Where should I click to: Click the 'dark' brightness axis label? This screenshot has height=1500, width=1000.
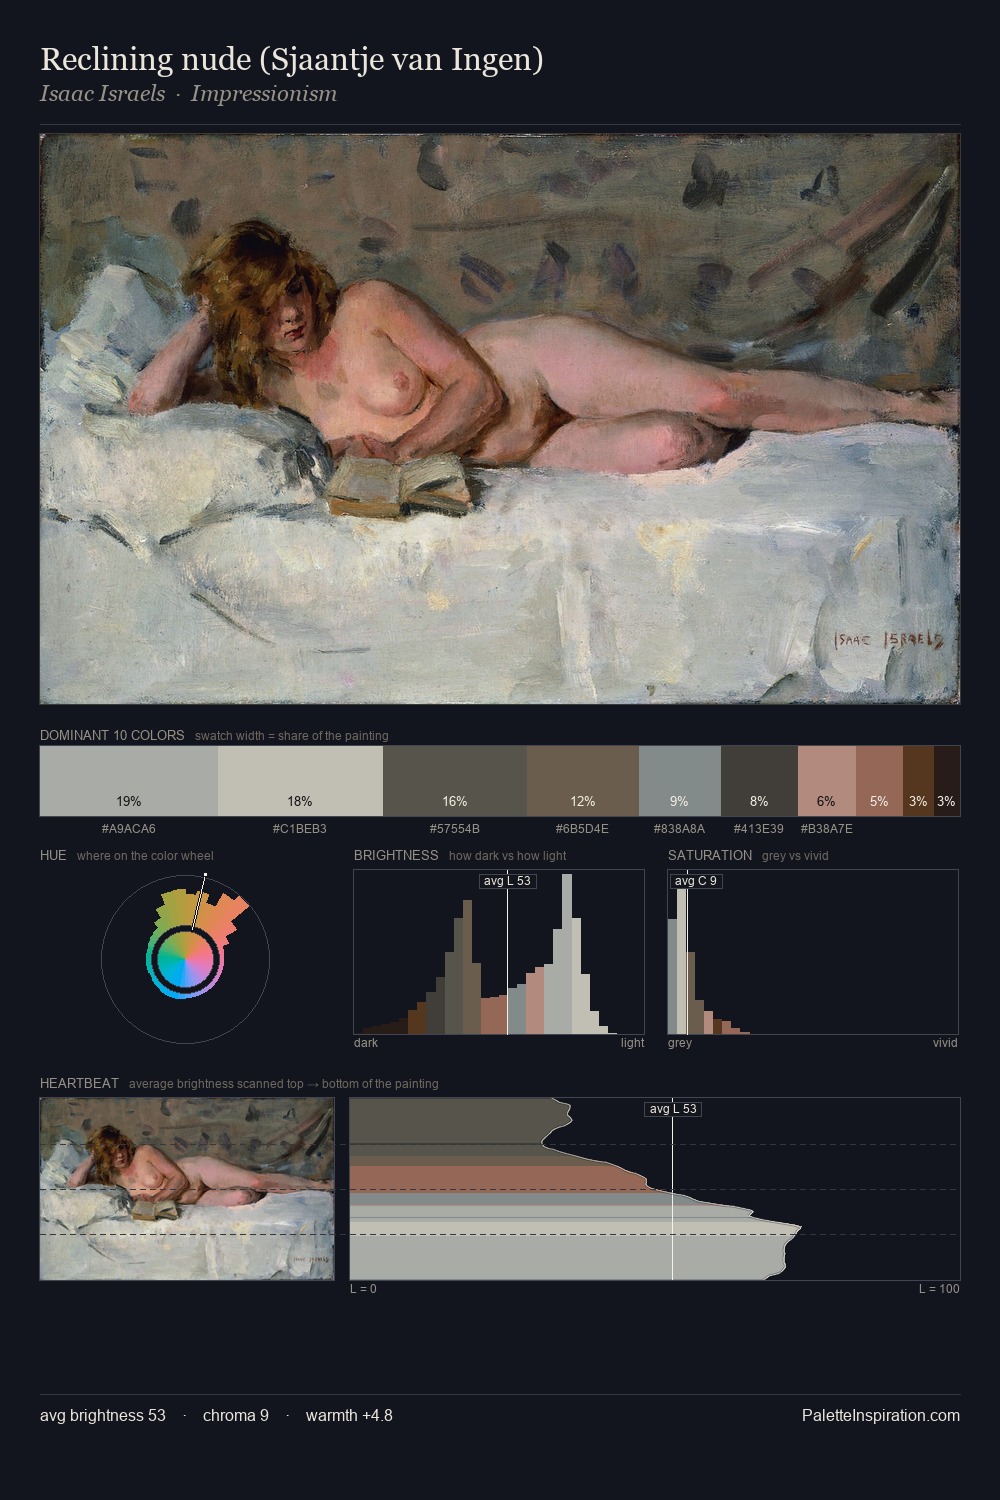coord(366,1043)
